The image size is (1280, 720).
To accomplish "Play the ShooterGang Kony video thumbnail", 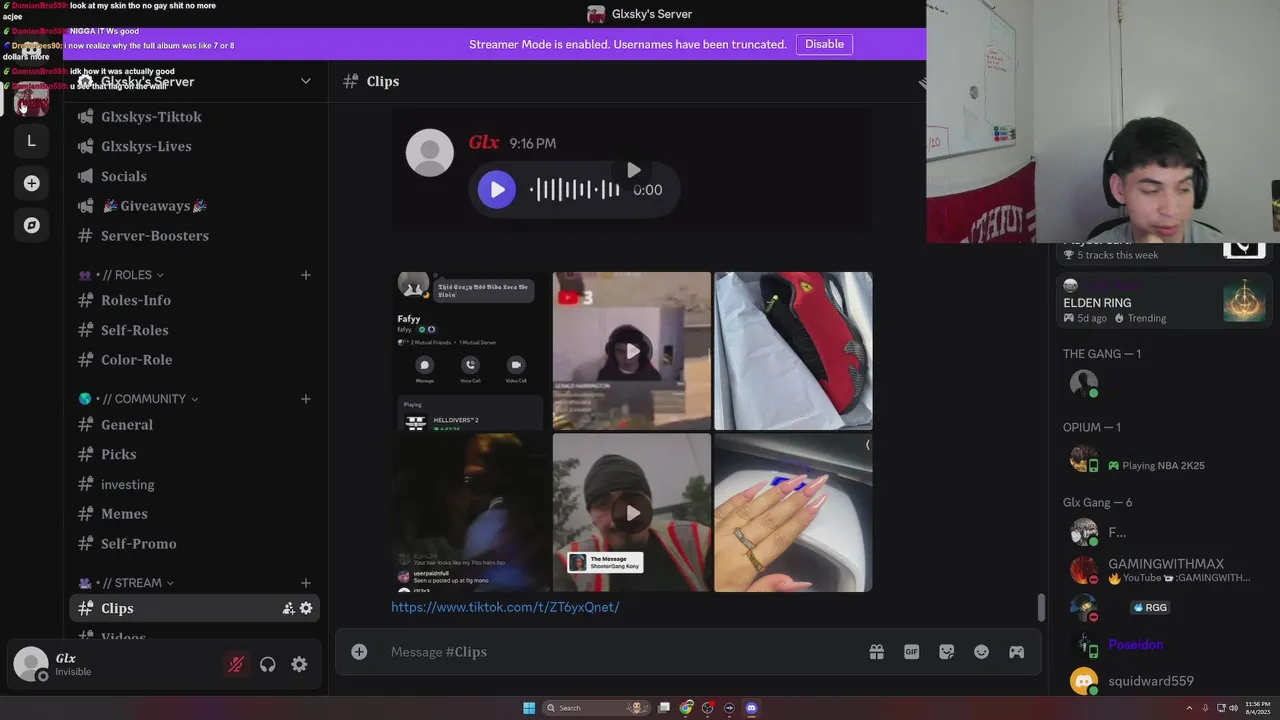I will [632, 513].
